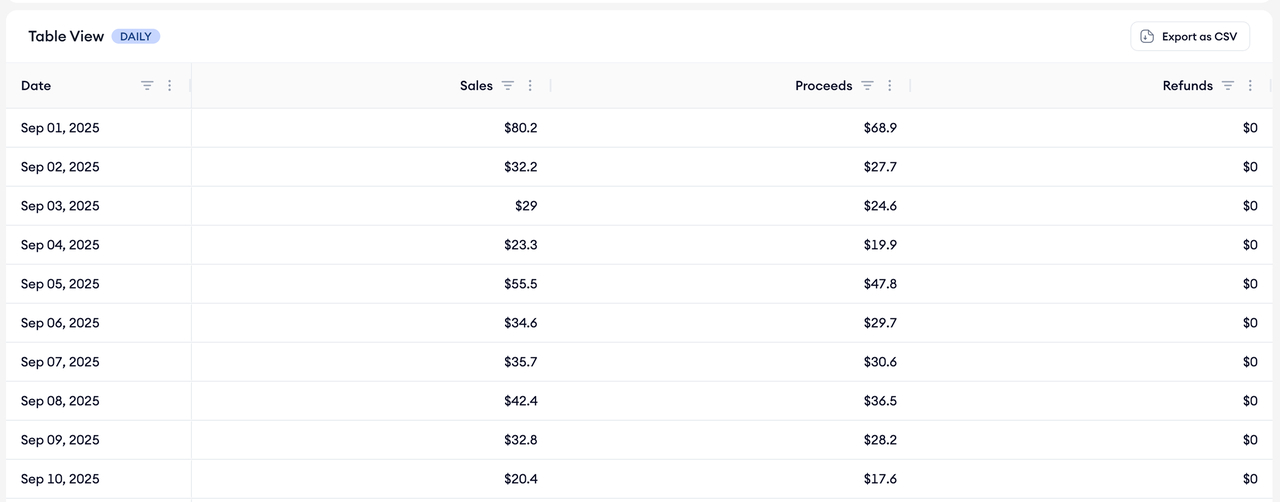This screenshot has width=1280, height=502.
Task: Sort by the Refunds column header
Action: pos(1187,86)
